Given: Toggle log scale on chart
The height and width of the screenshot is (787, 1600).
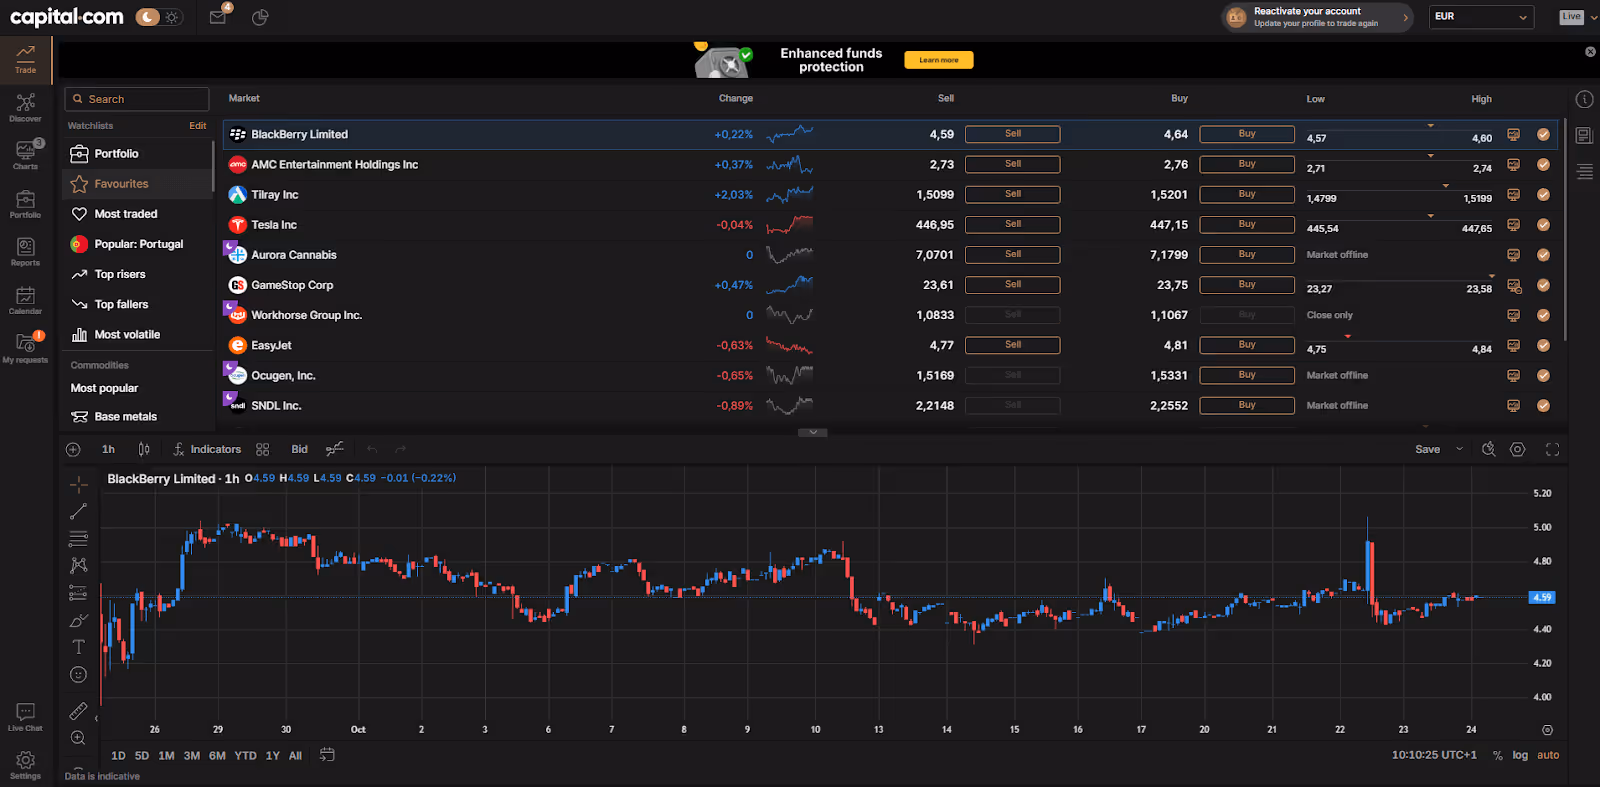Looking at the screenshot, I should point(1520,755).
